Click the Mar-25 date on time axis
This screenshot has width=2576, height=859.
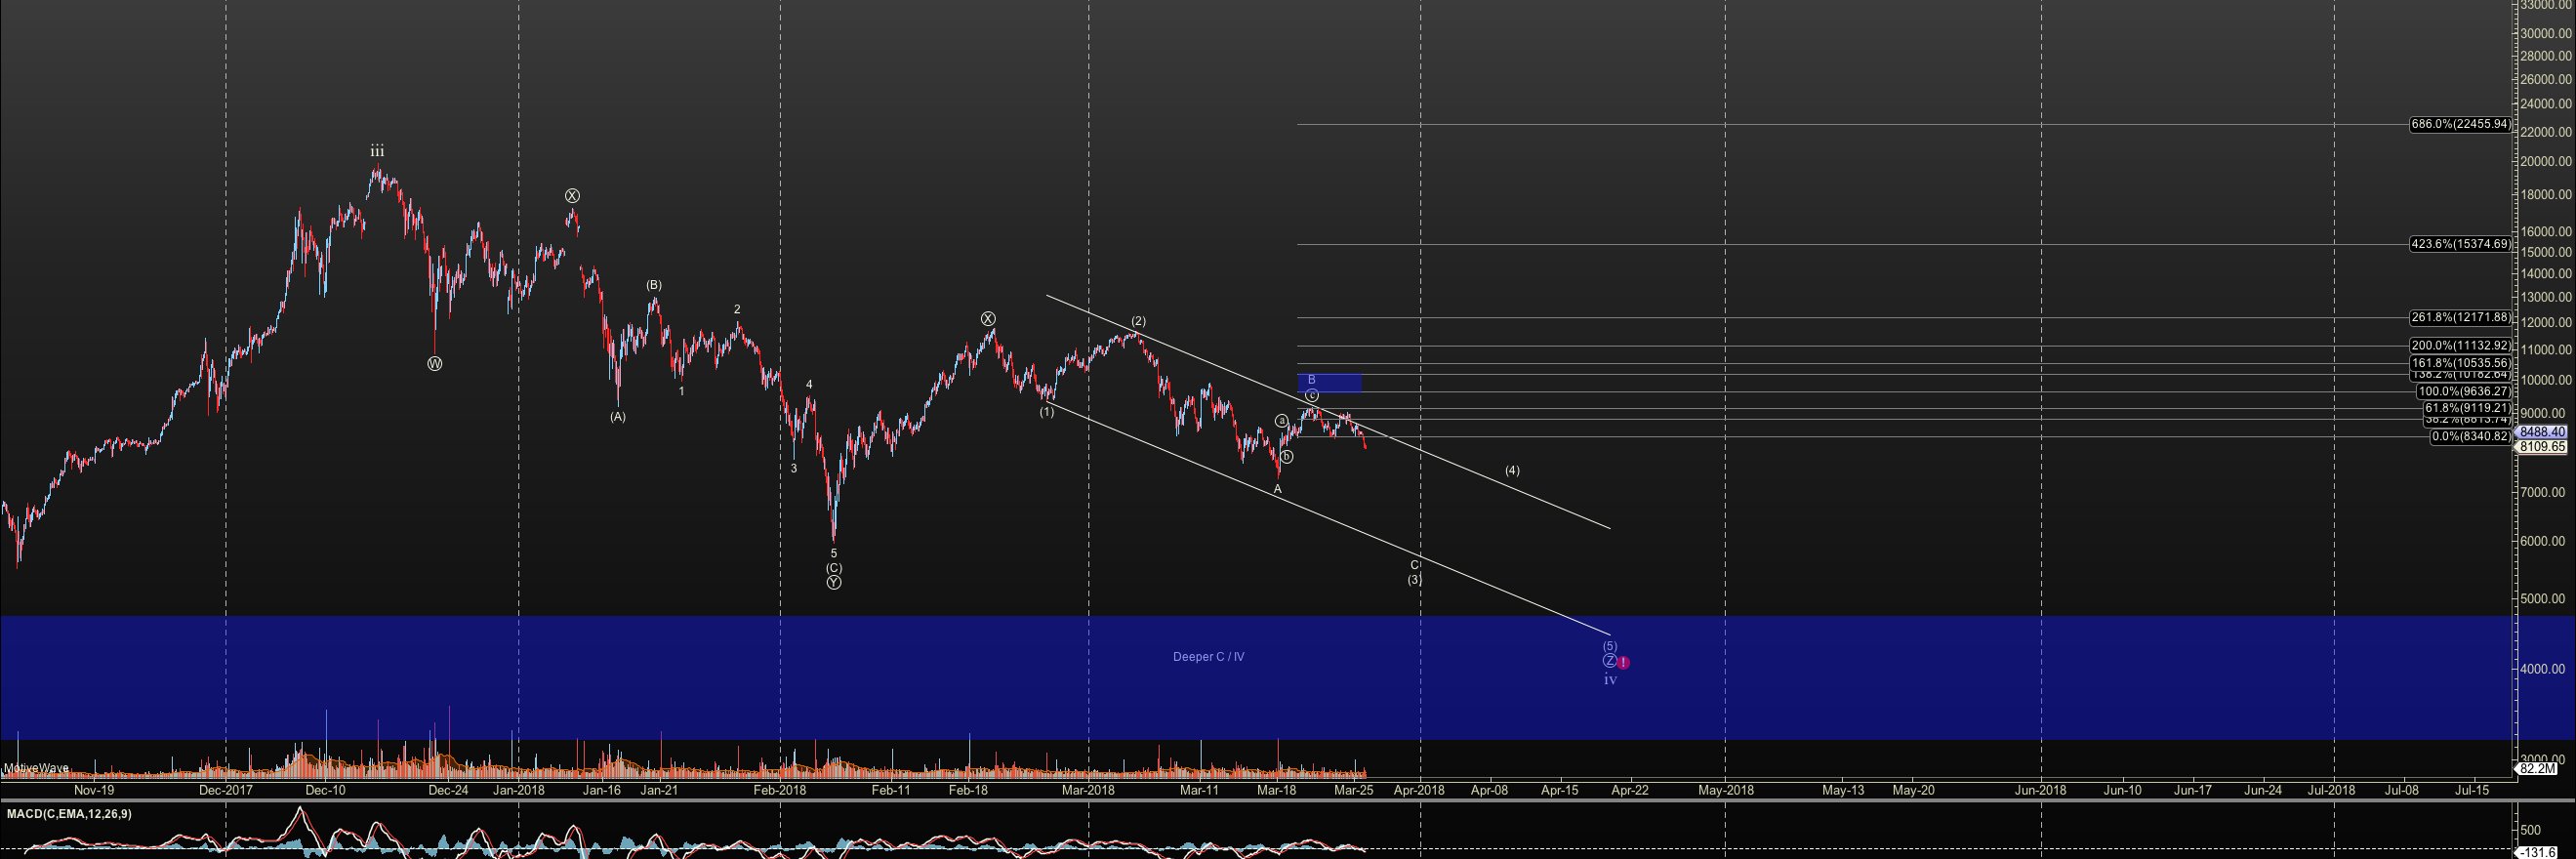pyautogui.click(x=1353, y=790)
